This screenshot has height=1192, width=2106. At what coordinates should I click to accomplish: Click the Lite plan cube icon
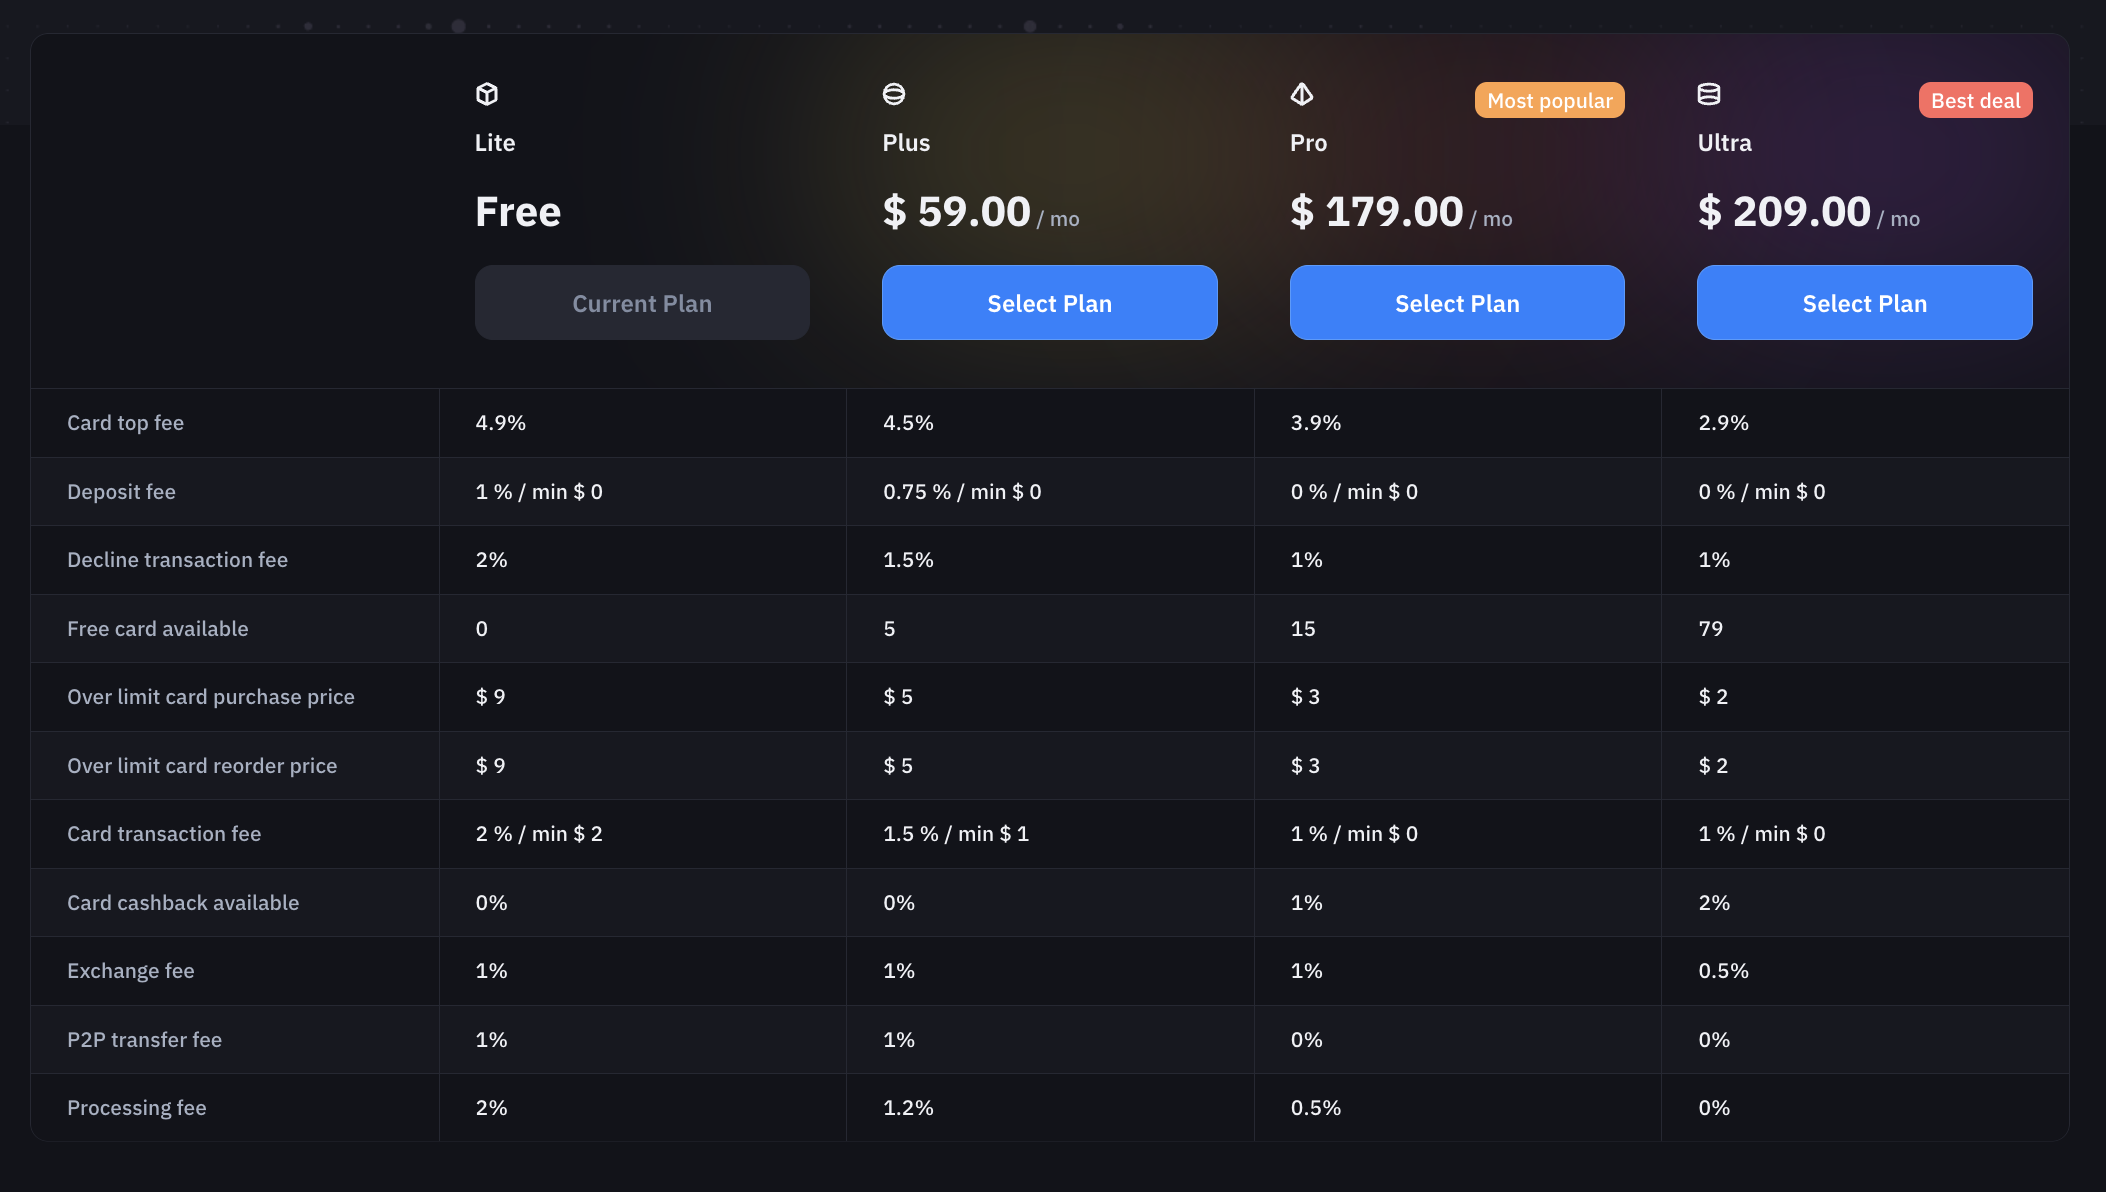pyautogui.click(x=487, y=94)
